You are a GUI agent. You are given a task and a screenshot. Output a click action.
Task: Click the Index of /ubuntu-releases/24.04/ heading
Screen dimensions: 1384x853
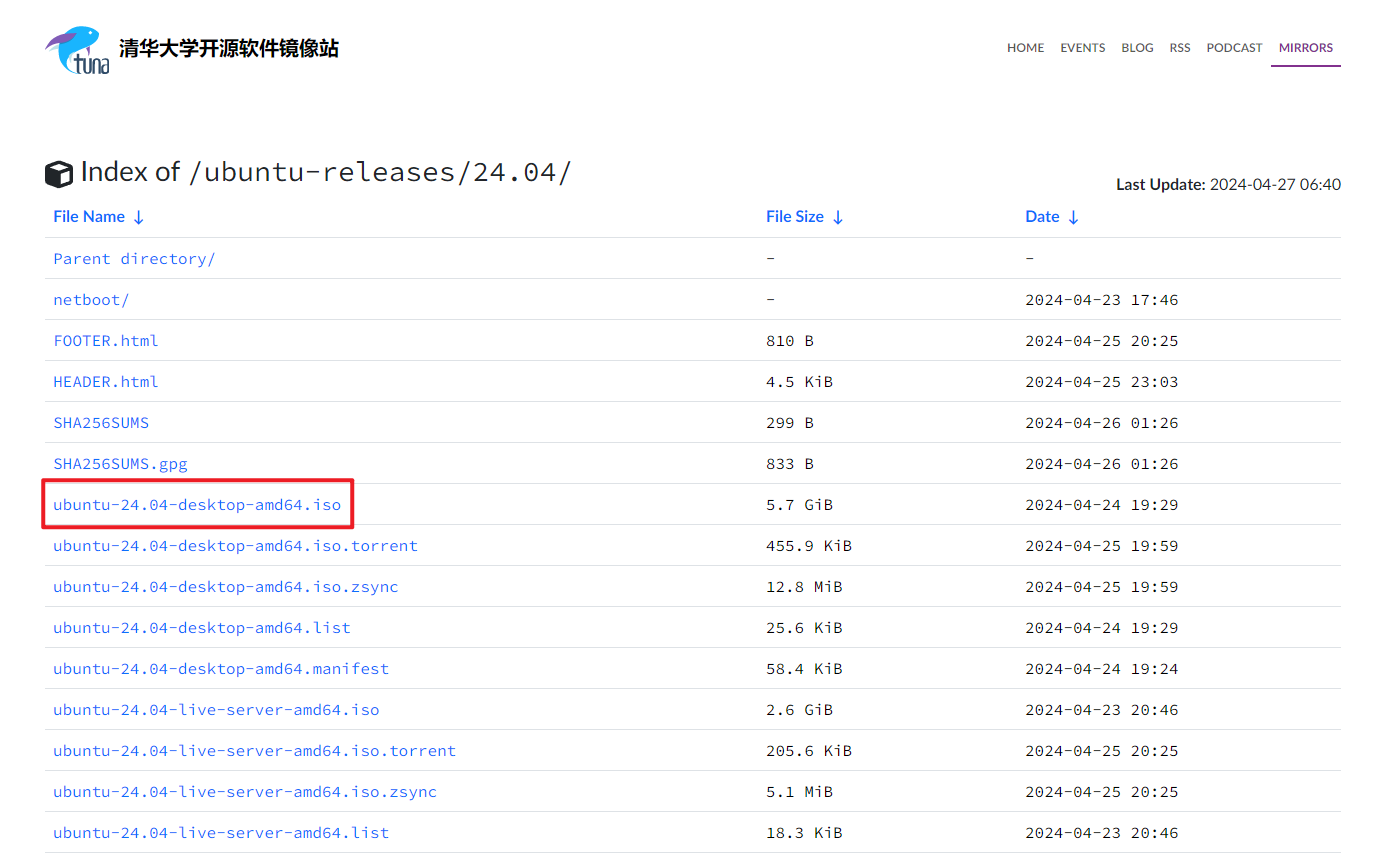pyautogui.click(x=326, y=172)
